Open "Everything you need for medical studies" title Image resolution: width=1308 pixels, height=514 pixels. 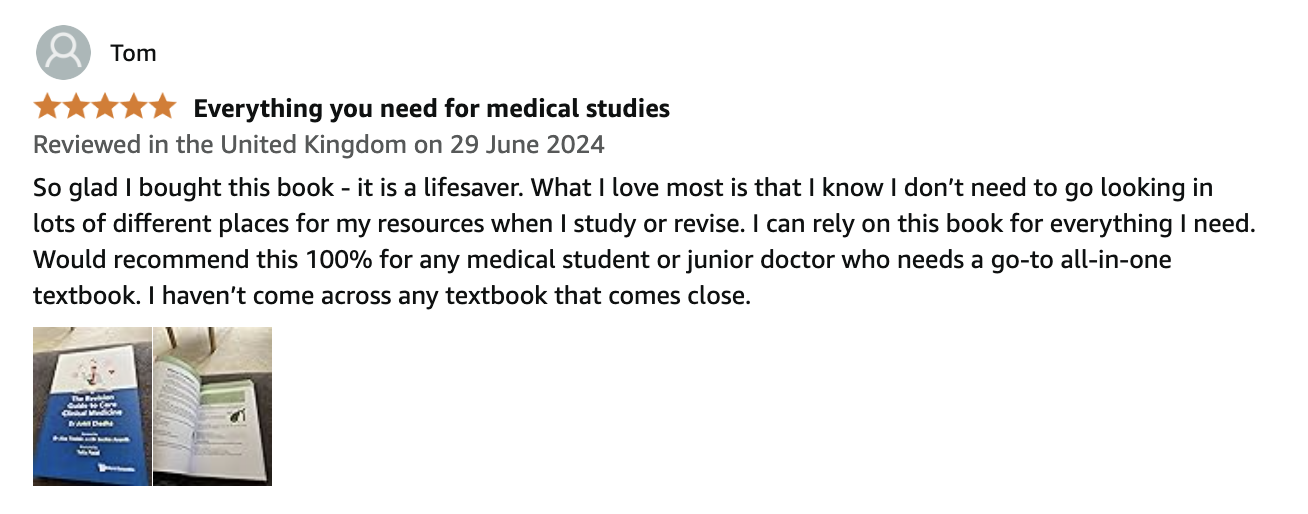click(431, 108)
